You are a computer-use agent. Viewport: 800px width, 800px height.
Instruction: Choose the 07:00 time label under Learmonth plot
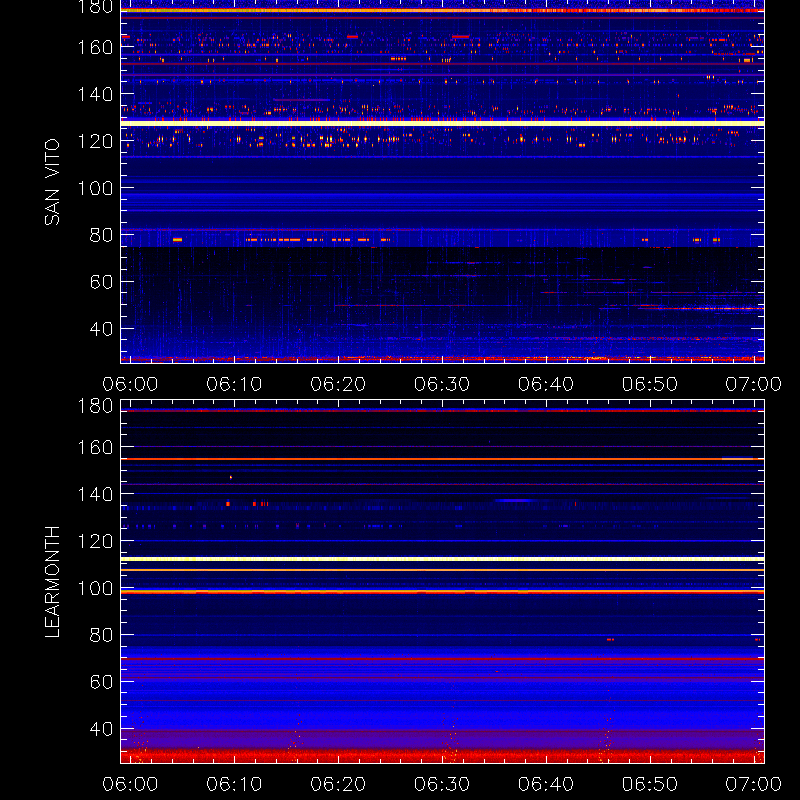[x=754, y=784]
